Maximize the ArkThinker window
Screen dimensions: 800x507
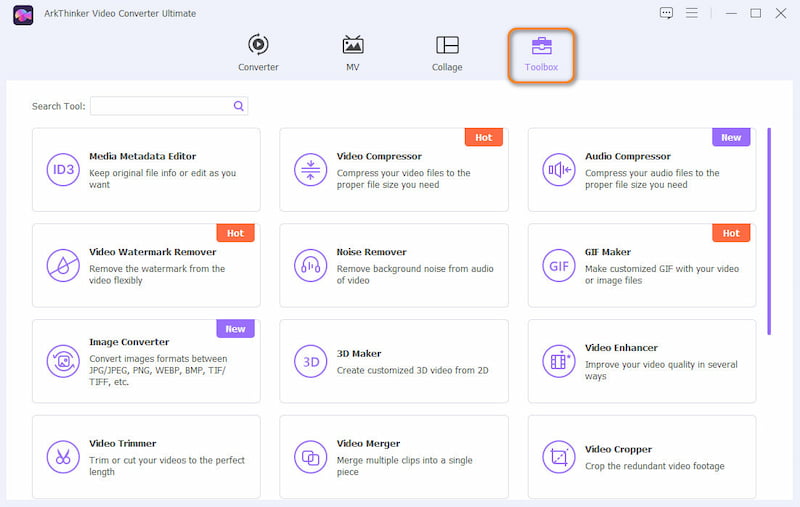click(756, 13)
